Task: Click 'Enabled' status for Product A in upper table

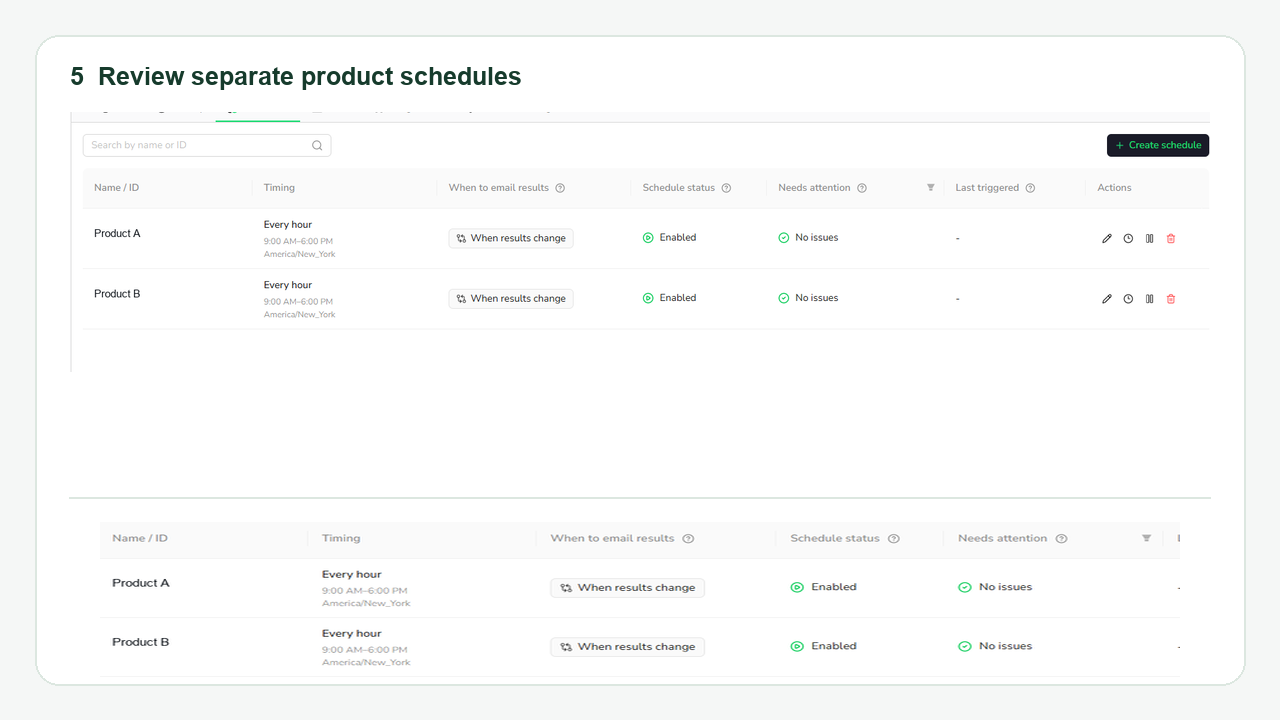Action: coord(669,238)
